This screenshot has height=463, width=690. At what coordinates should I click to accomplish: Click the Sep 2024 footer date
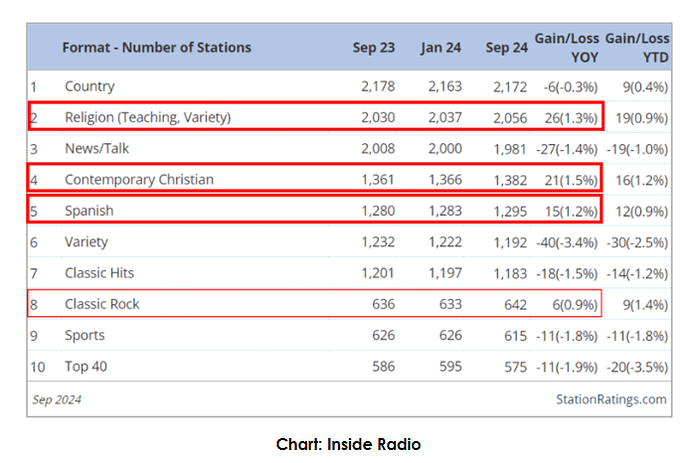[58, 399]
